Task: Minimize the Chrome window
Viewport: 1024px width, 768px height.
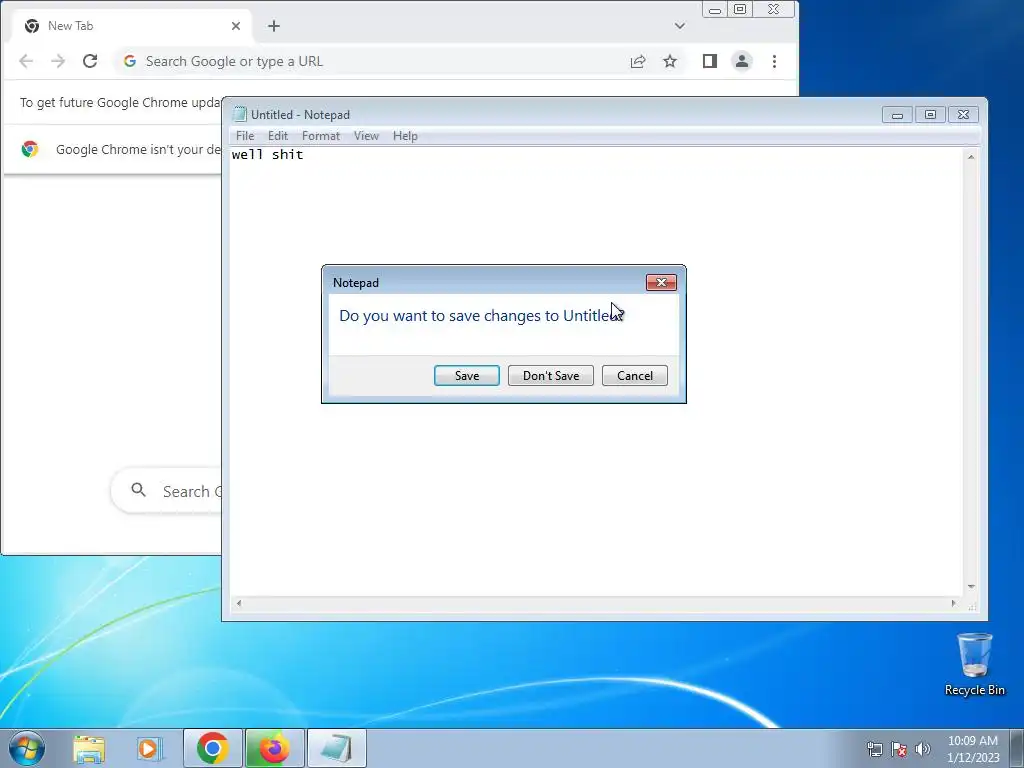Action: 715,10
